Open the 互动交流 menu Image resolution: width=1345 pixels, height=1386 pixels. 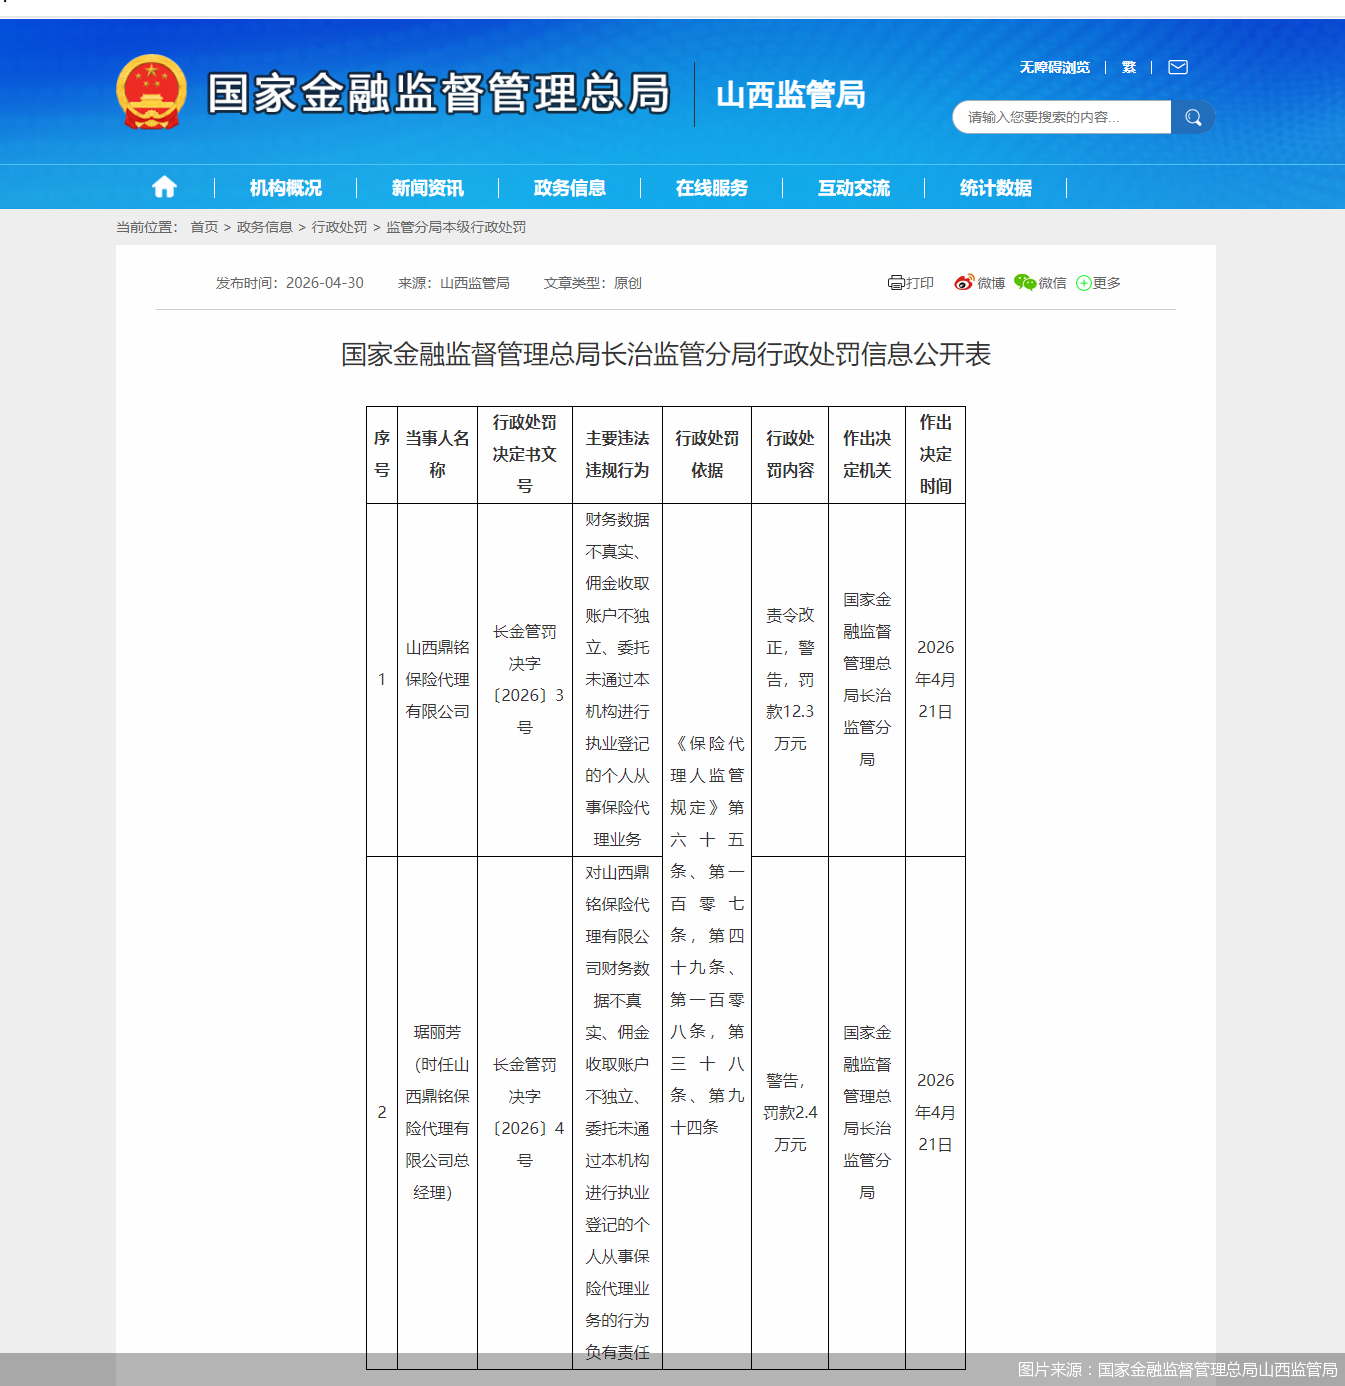(854, 188)
